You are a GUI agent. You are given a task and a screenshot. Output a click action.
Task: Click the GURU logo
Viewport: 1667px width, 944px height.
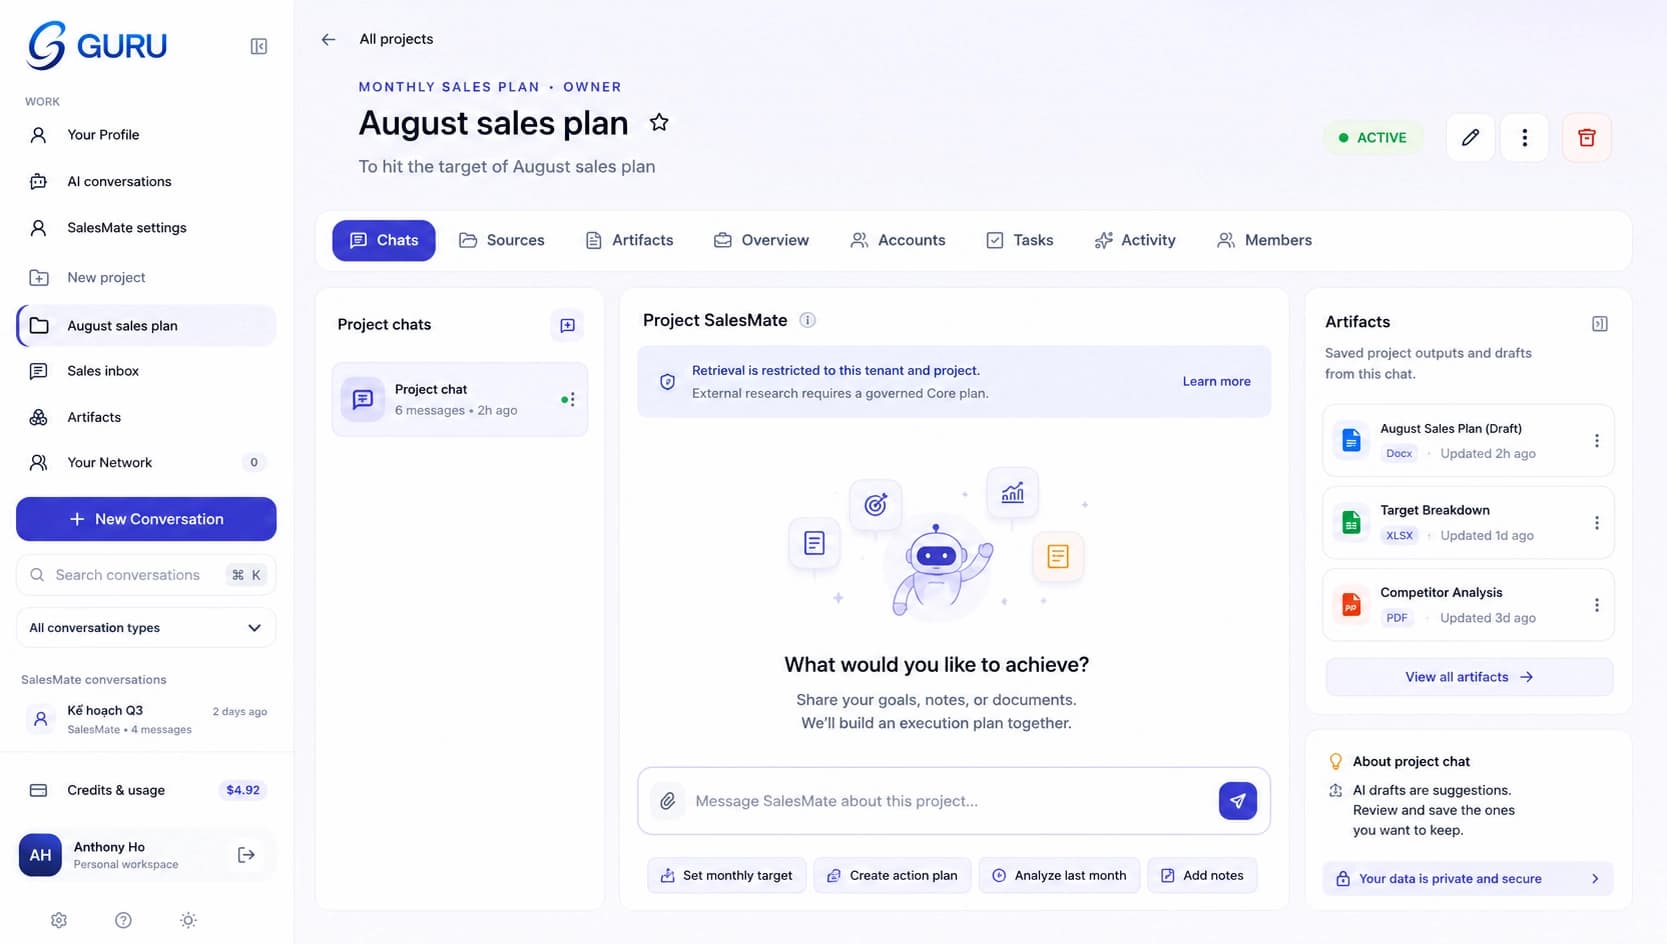tap(97, 45)
